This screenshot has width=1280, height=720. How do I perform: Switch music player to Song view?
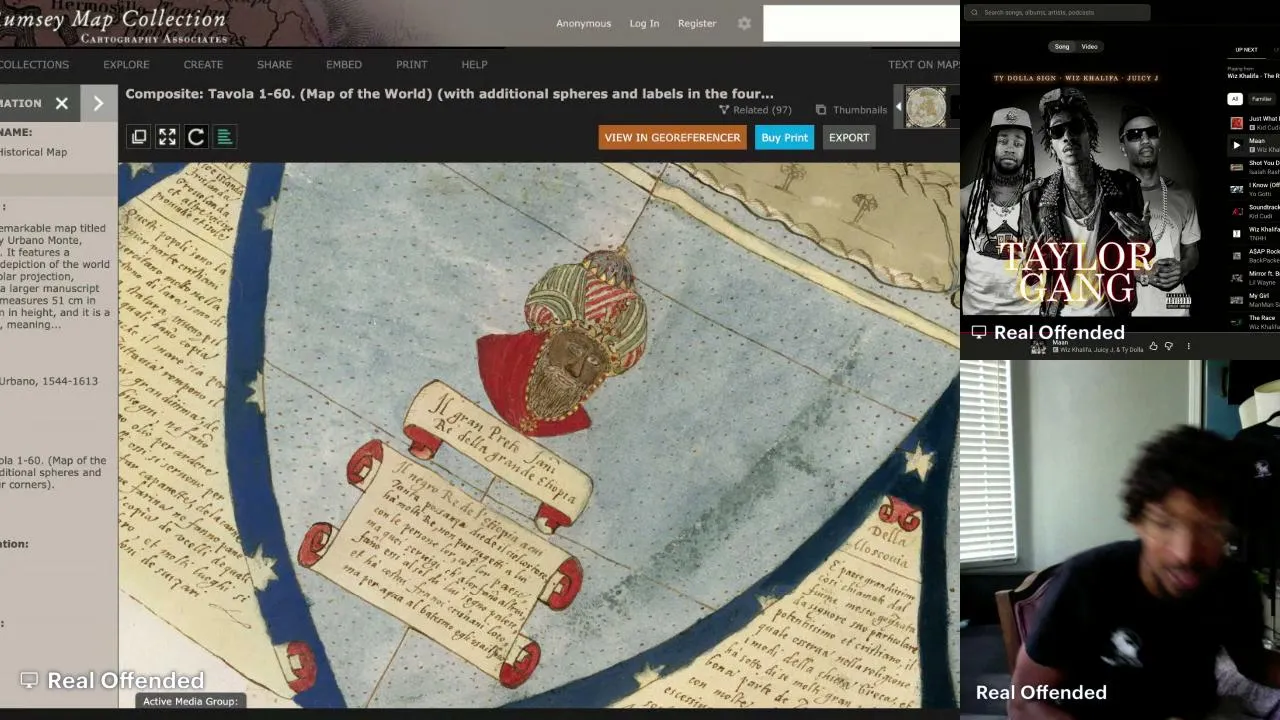coord(1062,47)
